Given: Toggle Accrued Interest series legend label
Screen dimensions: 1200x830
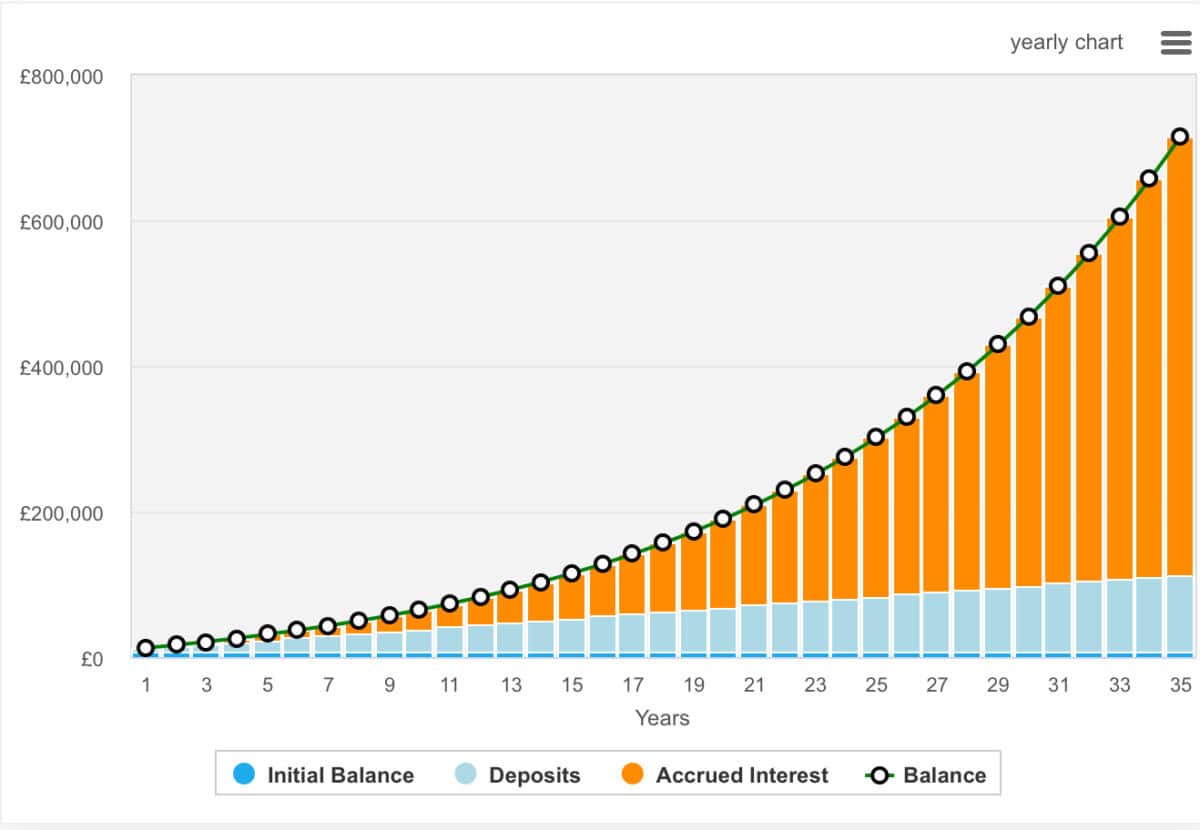Looking at the screenshot, I should coord(742,775).
